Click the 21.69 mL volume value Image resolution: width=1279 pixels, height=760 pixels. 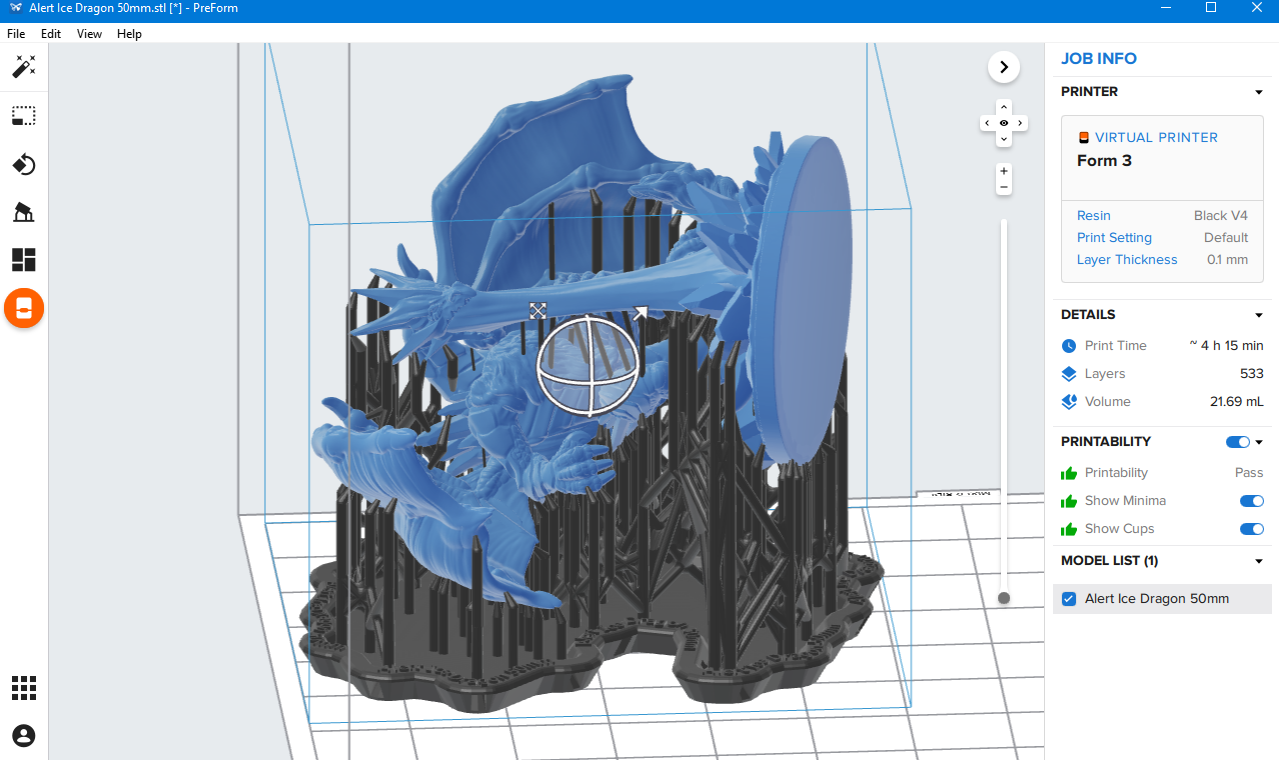pyautogui.click(x=1237, y=402)
